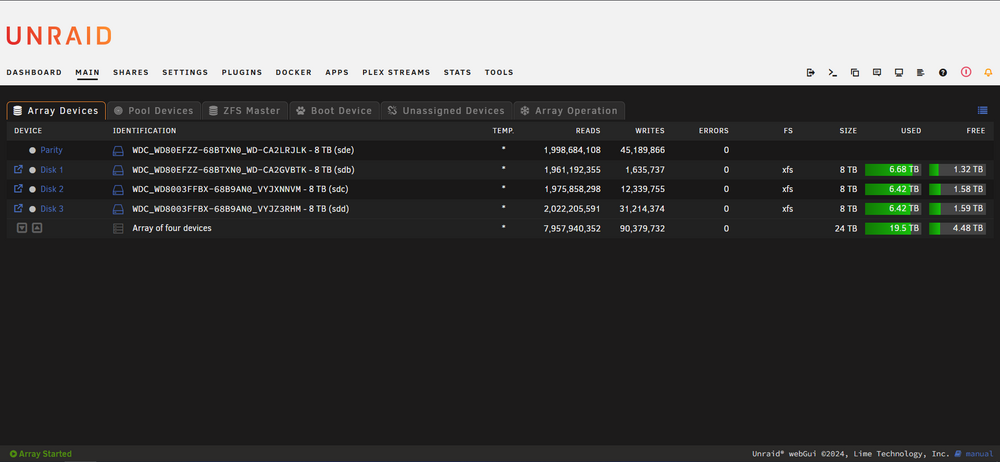The image size is (1000, 462).
Task: Click array total used bar 19.5 TB
Action: click(x=893, y=228)
